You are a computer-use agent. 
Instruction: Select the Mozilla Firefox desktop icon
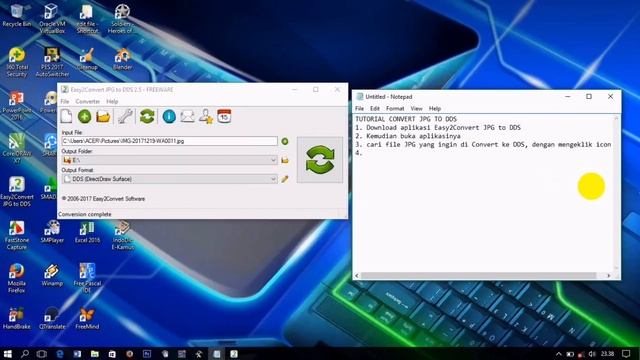pyautogui.click(x=17, y=278)
